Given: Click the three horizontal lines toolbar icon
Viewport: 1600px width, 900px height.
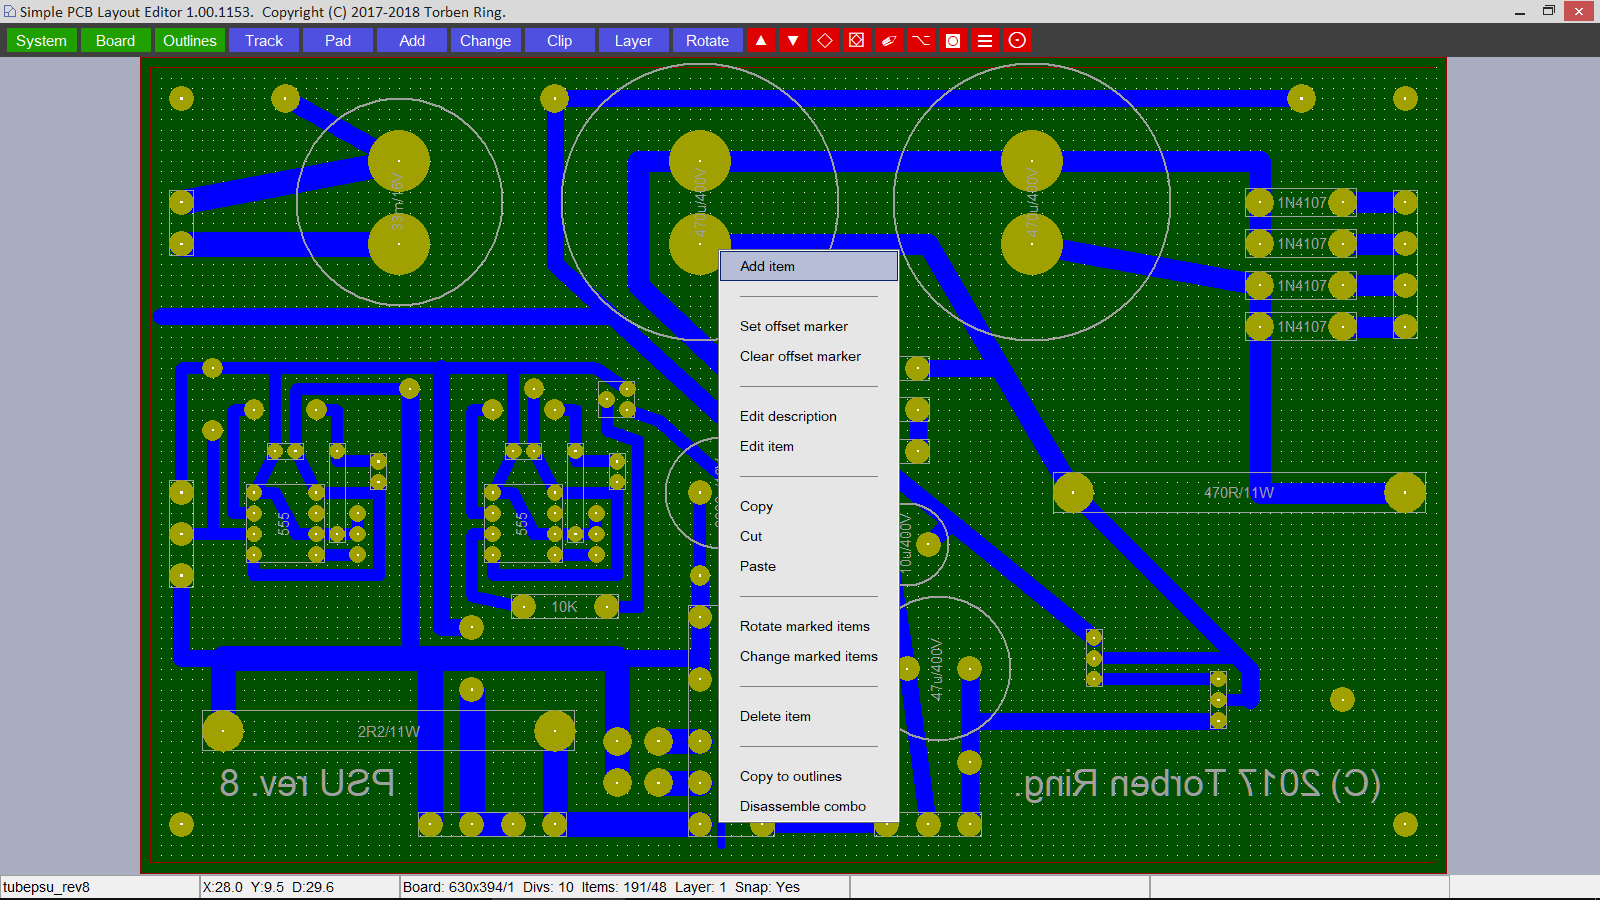Looking at the screenshot, I should pyautogui.click(x=985, y=41).
